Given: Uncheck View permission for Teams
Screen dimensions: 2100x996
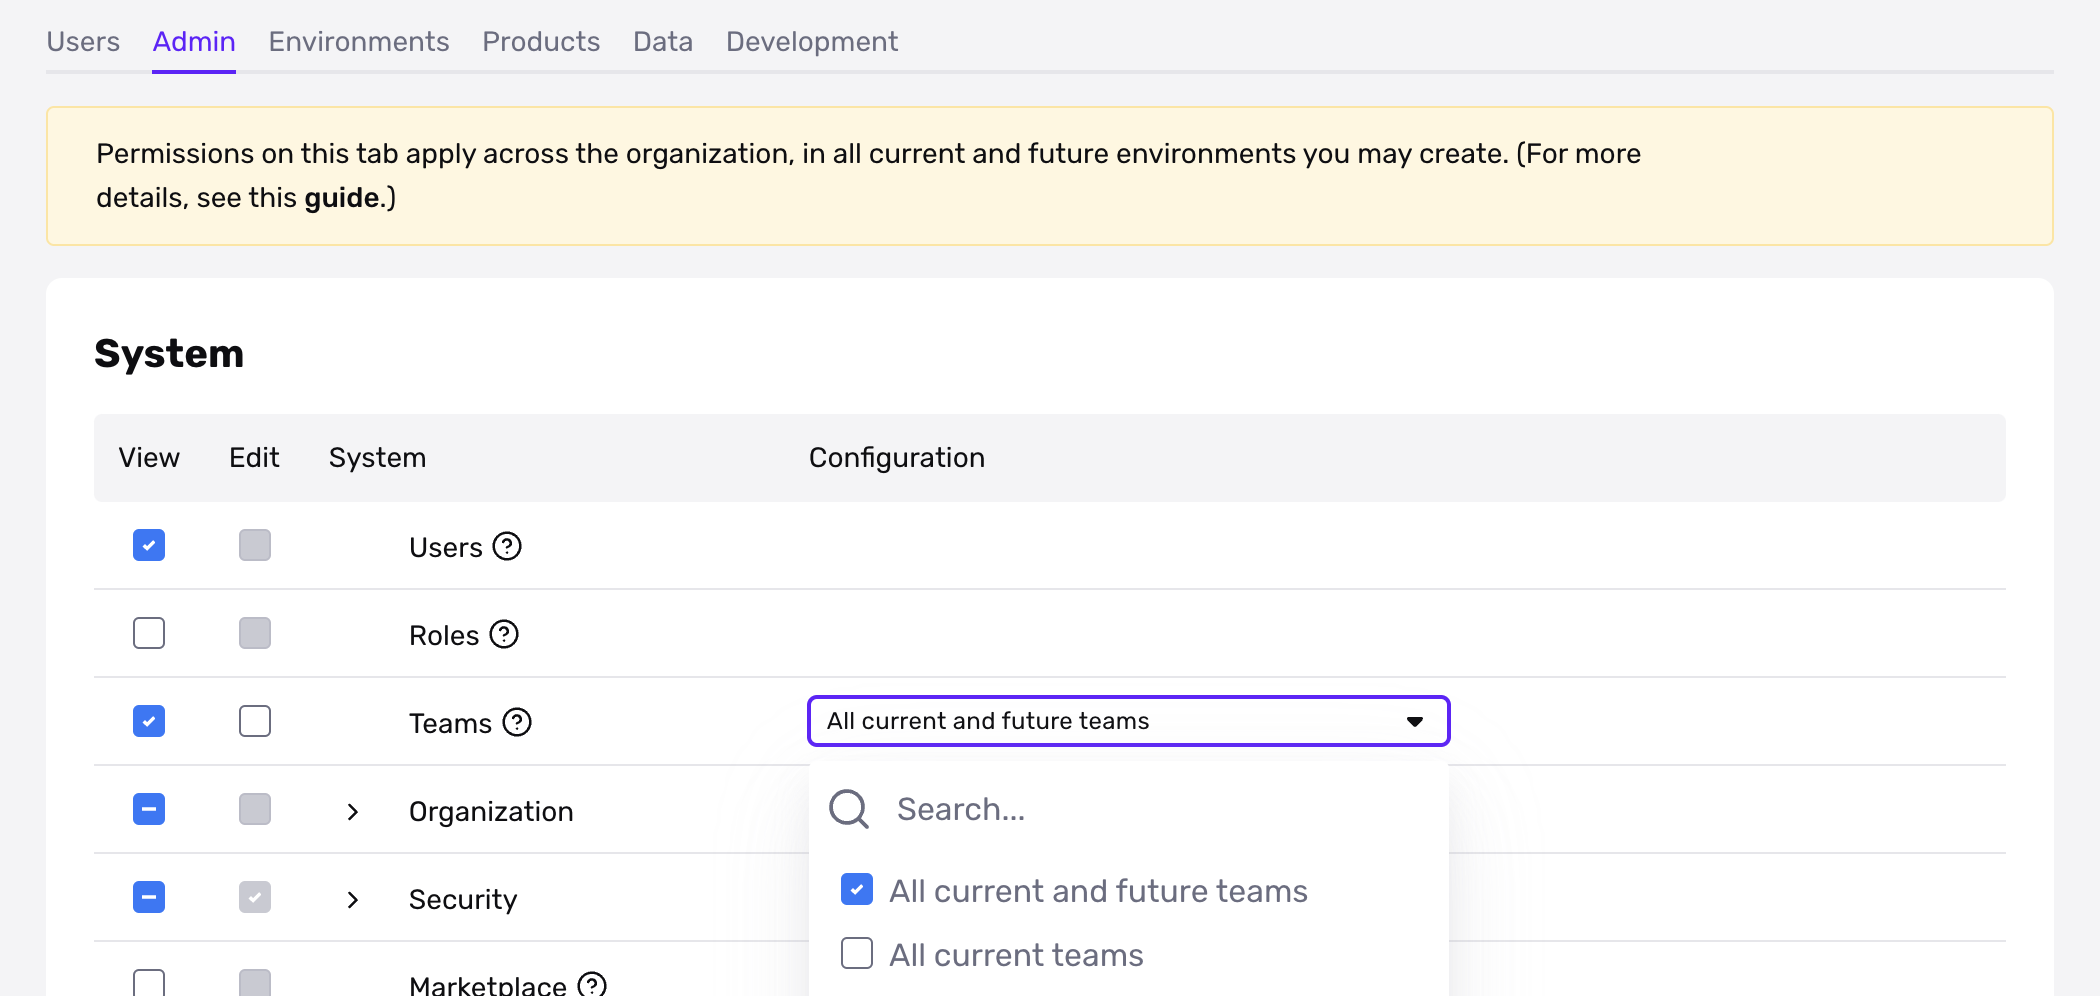Looking at the screenshot, I should (x=149, y=722).
